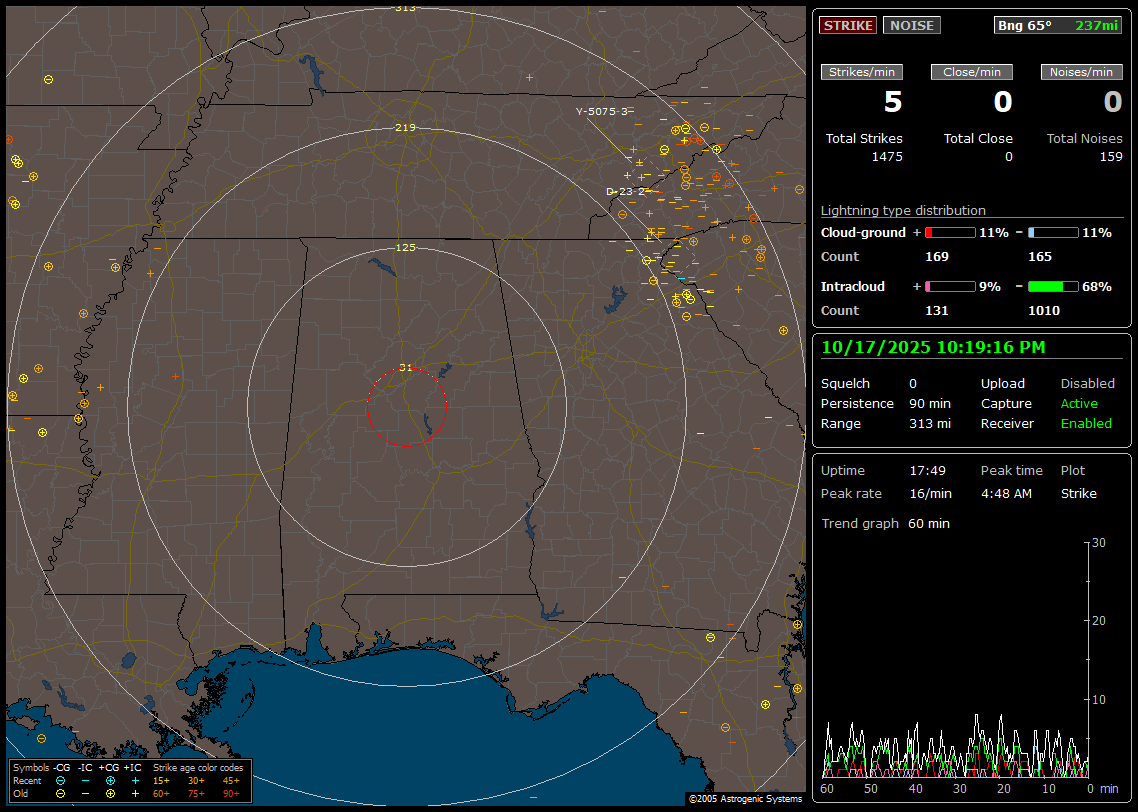Screen dimensions: 1138x812
Task: Click the Astrogenic Systems copyright text
Action: pyautogui.click(x=745, y=799)
